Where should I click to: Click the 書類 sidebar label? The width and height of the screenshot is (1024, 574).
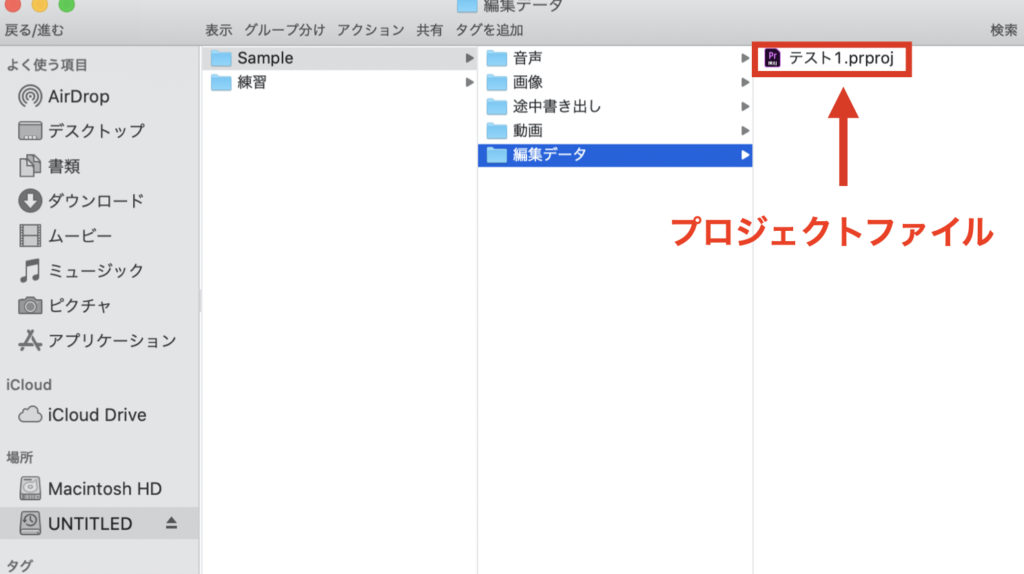[64, 166]
